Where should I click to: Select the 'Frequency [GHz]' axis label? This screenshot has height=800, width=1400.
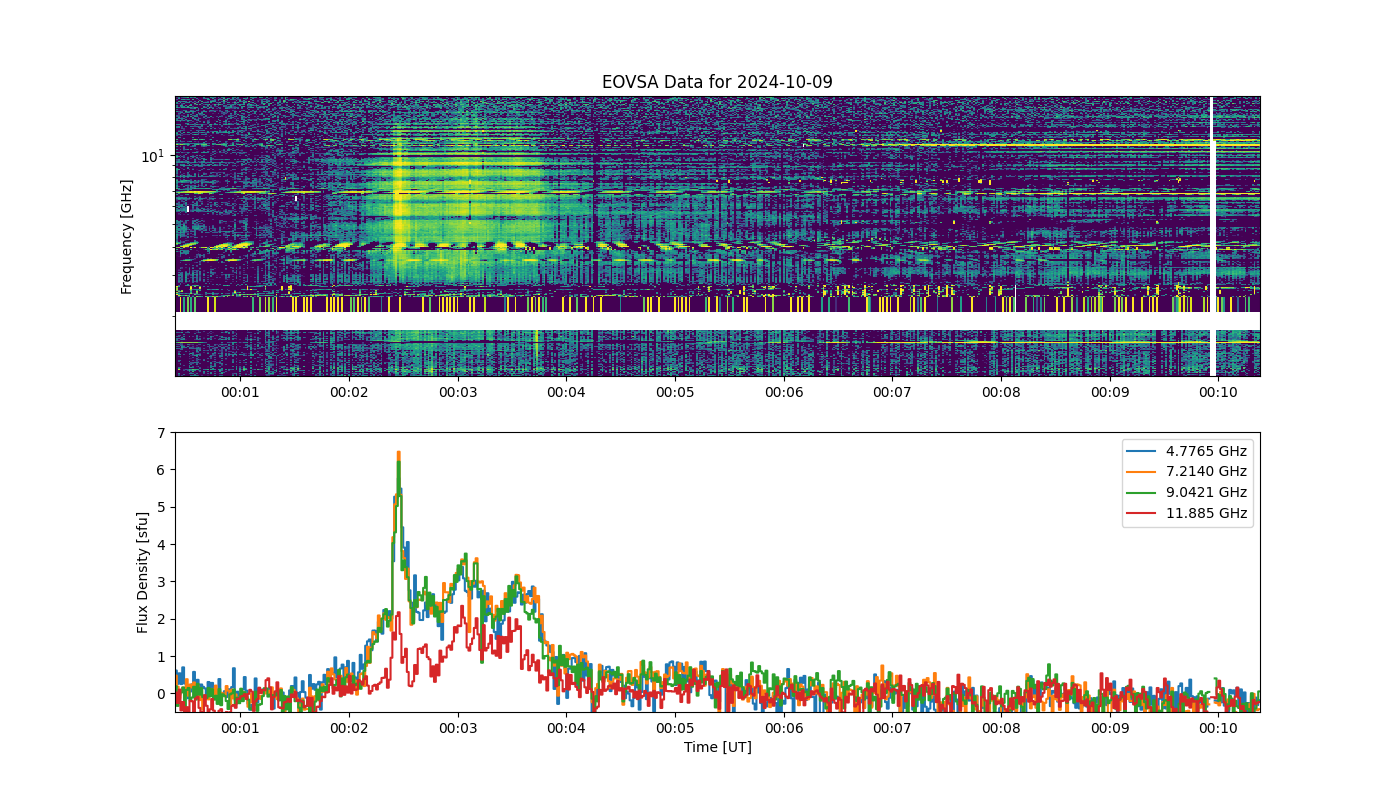[x=127, y=237]
